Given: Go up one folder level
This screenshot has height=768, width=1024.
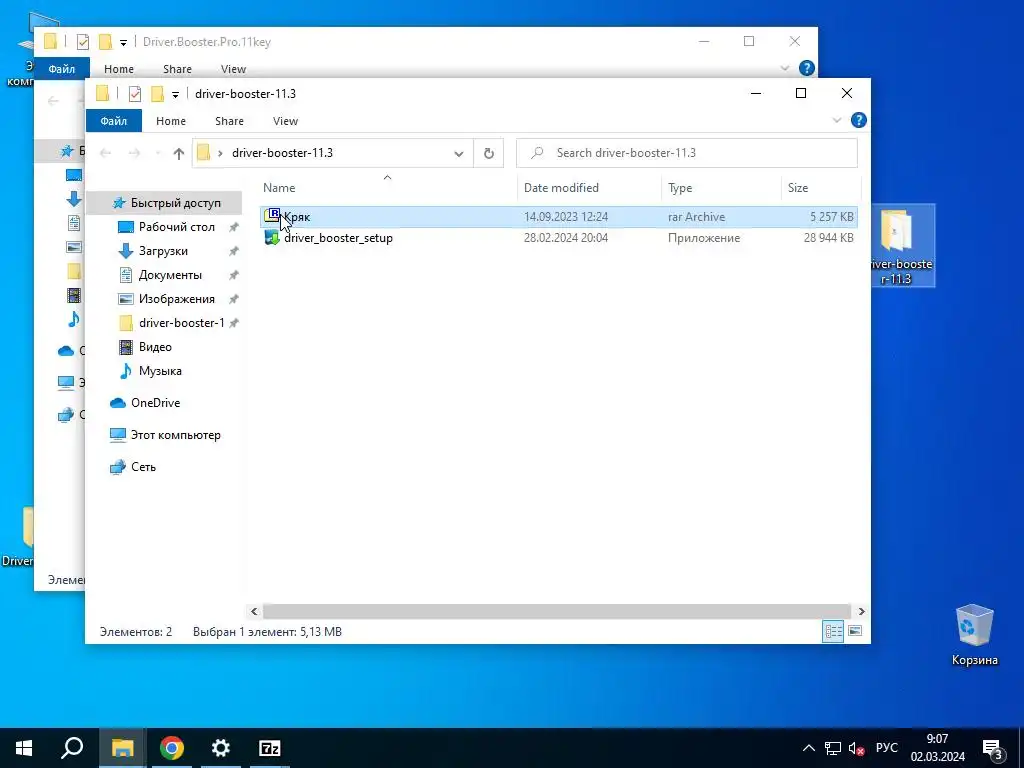Looking at the screenshot, I should [178, 153].
